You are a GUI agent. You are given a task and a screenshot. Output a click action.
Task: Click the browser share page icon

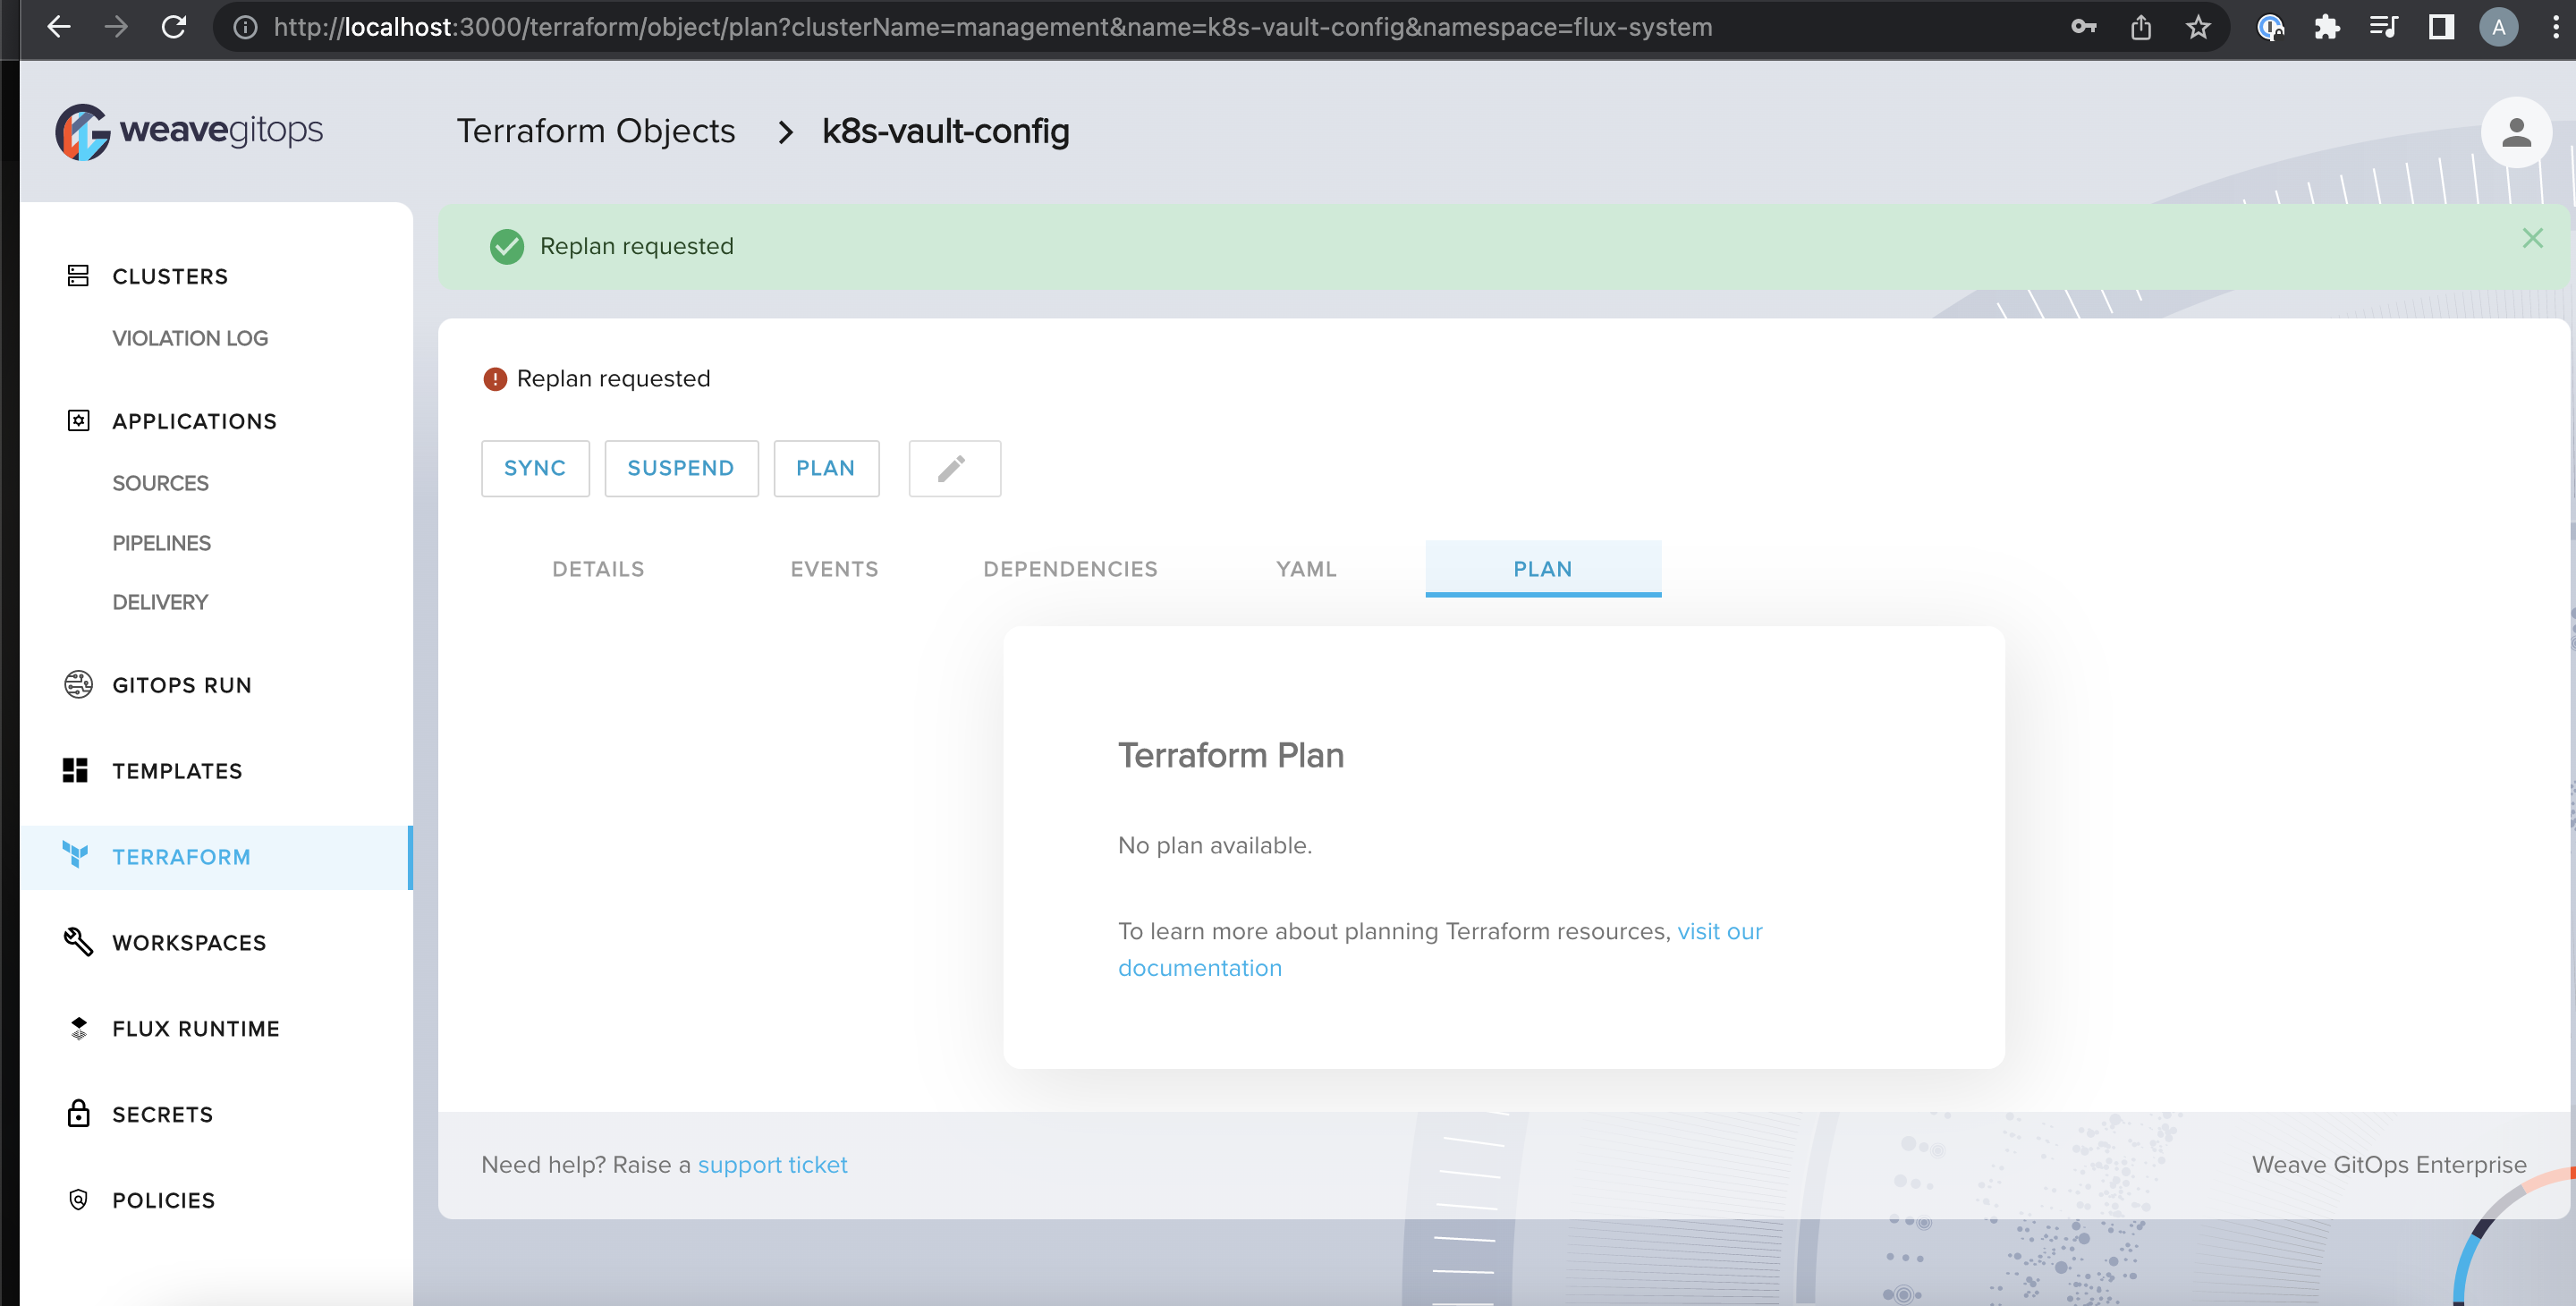point(2140,27)
